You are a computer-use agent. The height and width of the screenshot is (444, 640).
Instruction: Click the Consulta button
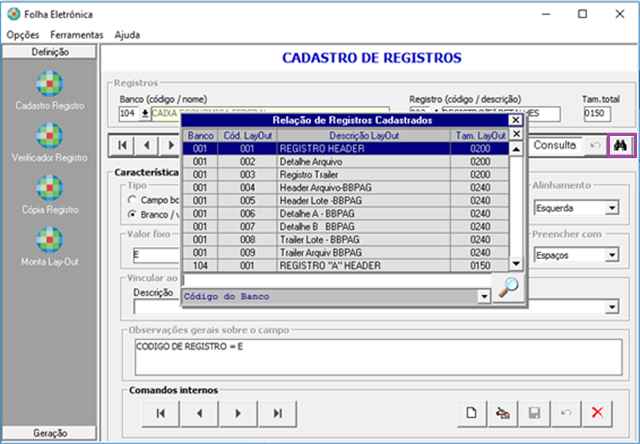[555, 145]
